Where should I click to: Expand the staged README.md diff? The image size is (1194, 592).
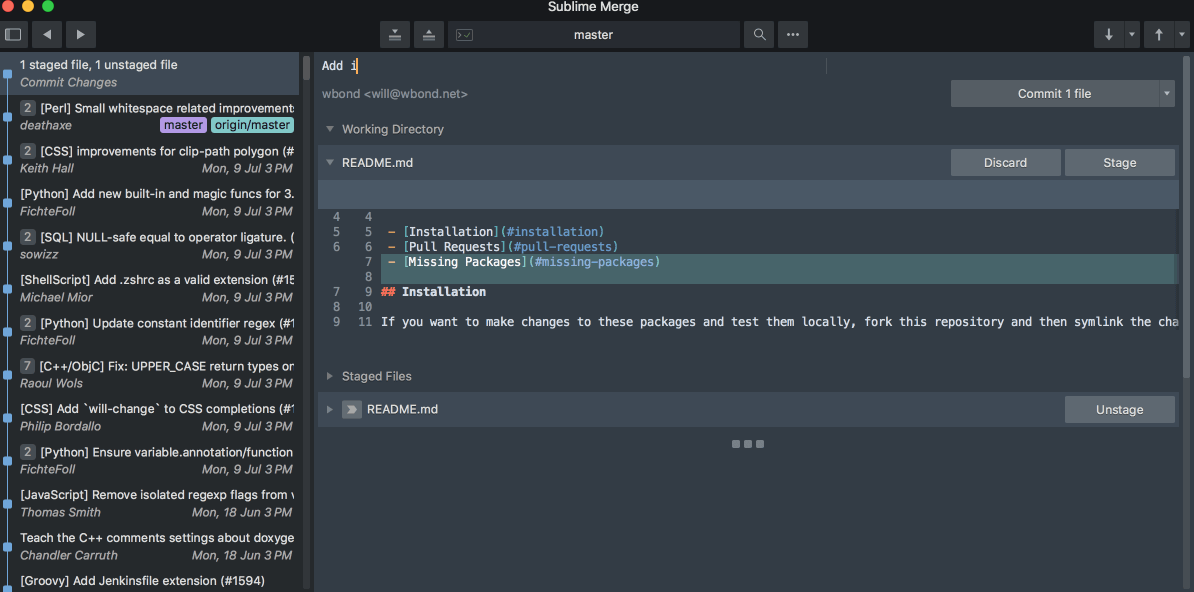[x=329, y=409]
